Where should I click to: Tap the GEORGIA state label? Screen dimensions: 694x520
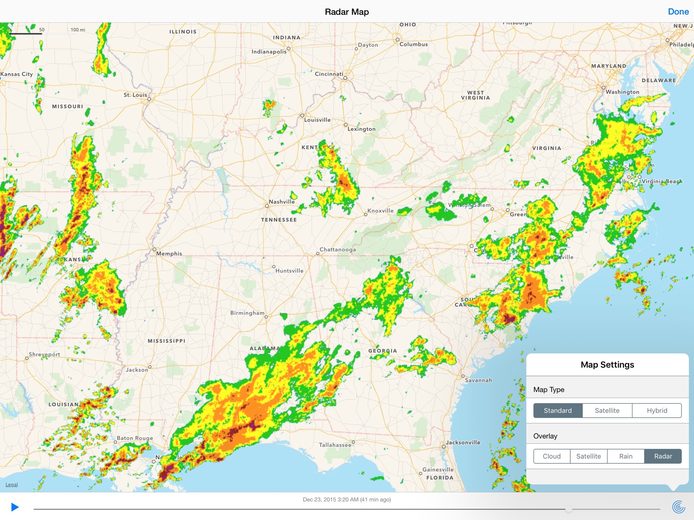383,351
